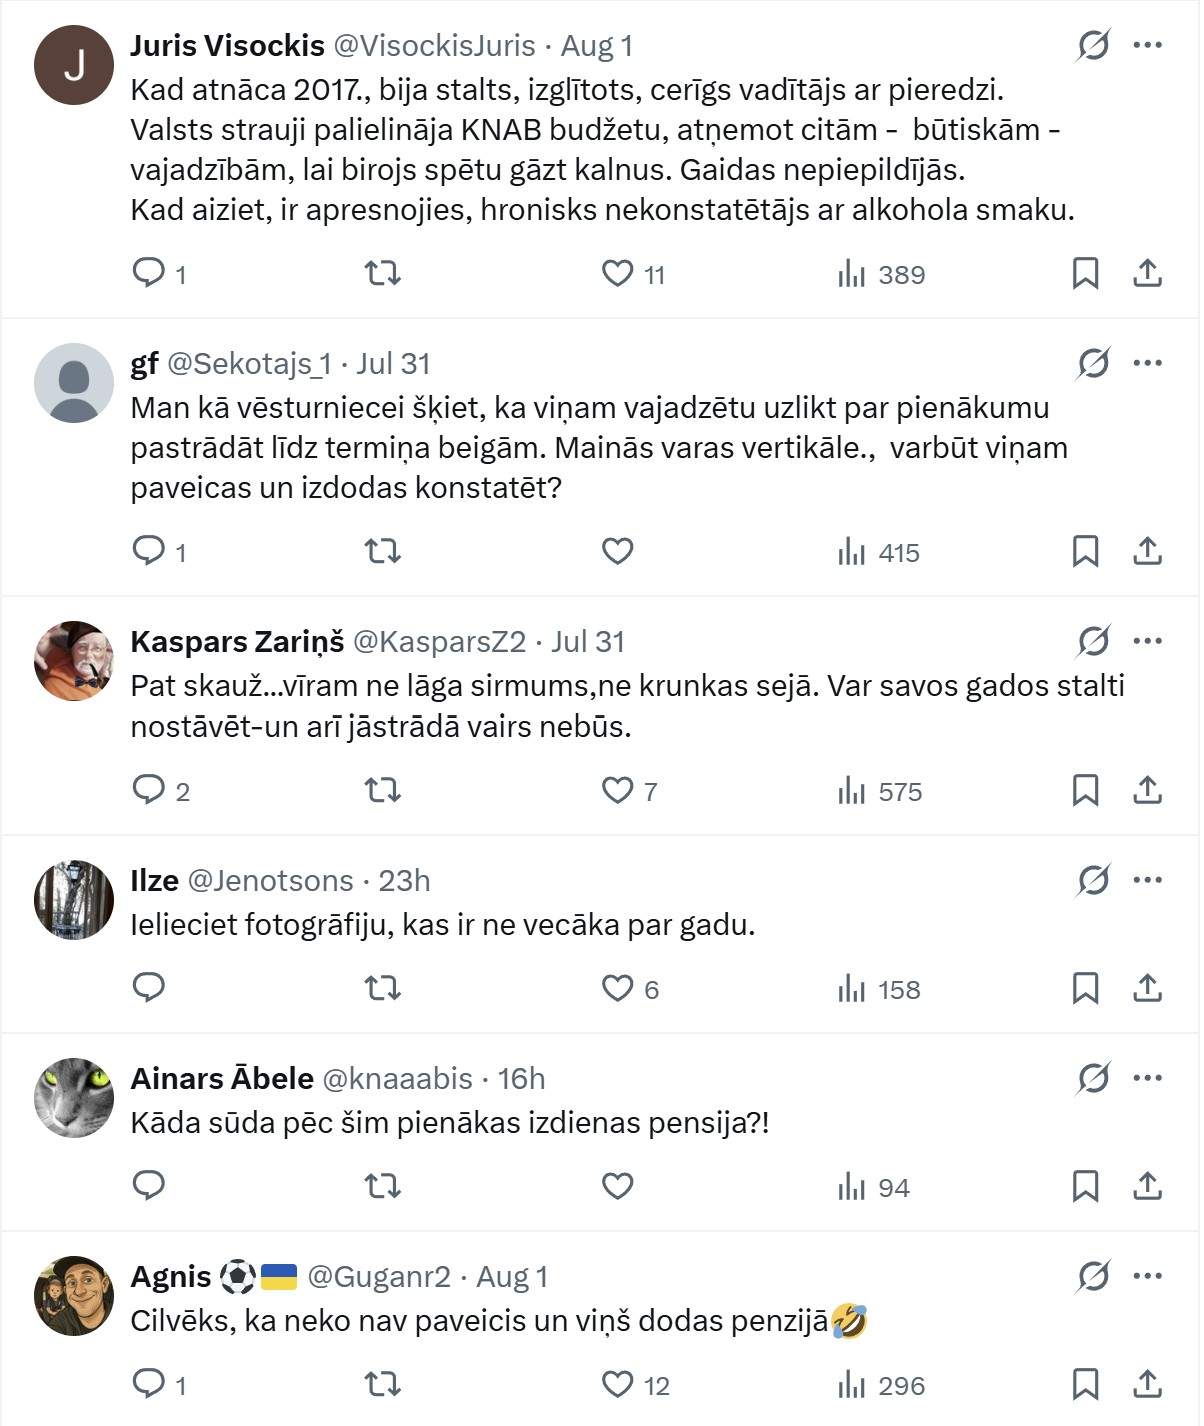1204x1426 pixels.
Task: Open Ainars Ābele's cat avatar
Action: tap(74, 1098)
